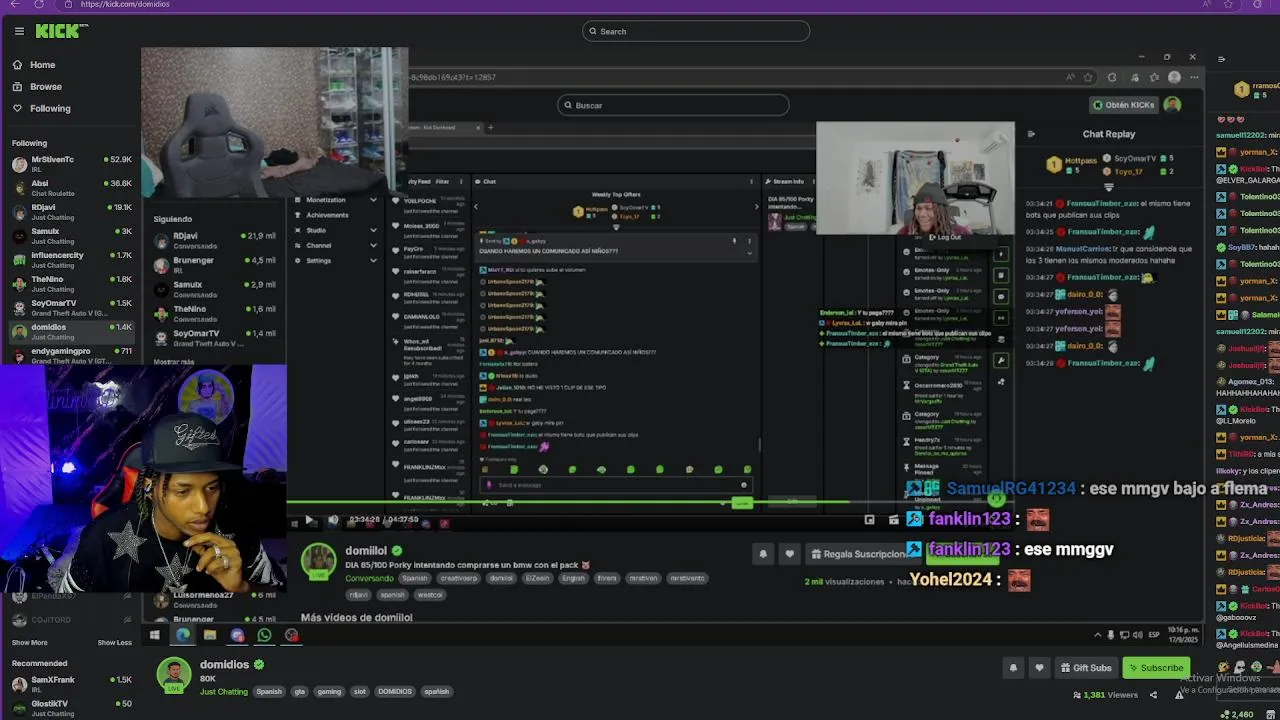Expand Studio menu in dashboard

coord(336,230)
